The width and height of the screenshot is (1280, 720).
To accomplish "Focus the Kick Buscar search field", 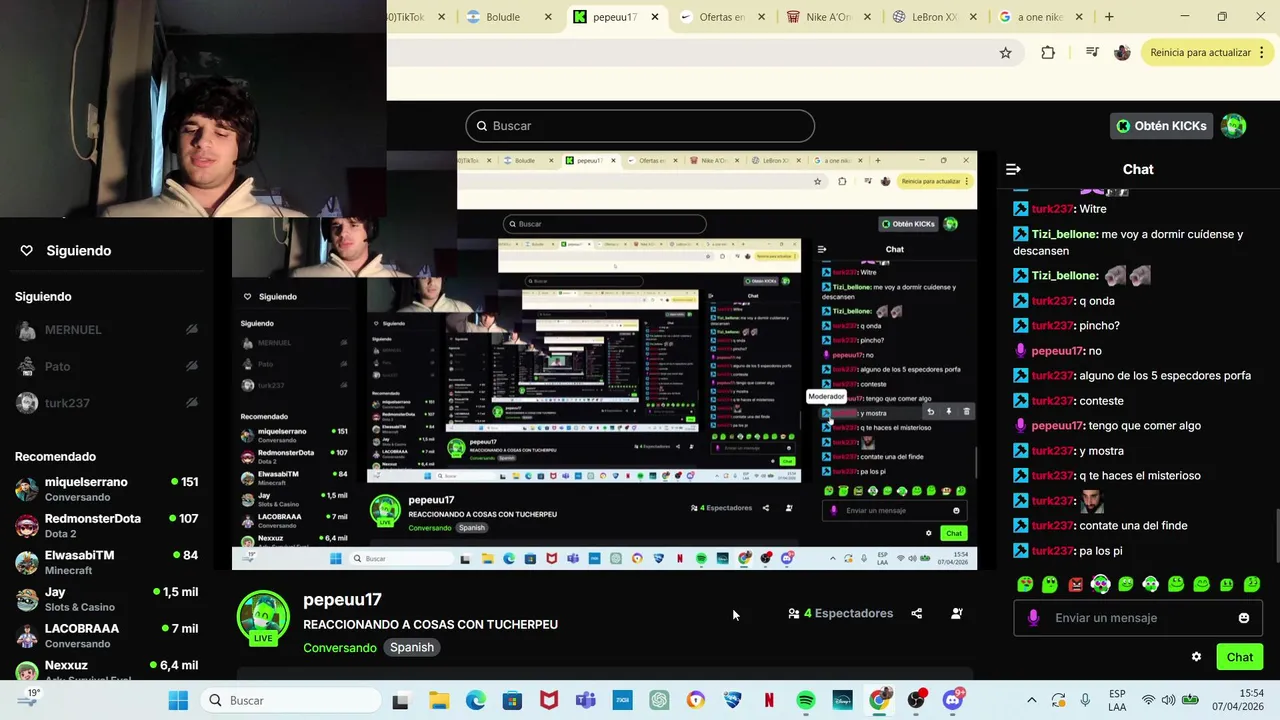I will 640,126.
